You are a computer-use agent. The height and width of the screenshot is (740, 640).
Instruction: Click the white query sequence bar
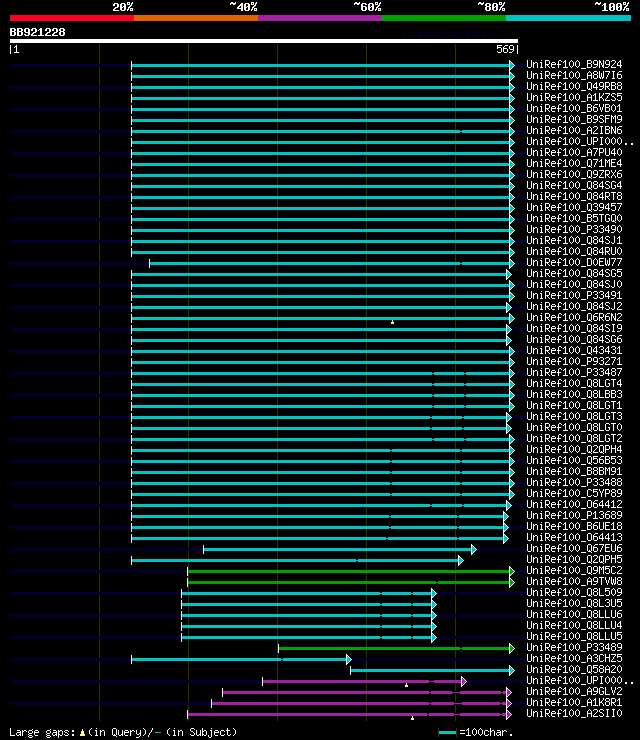[x=264, y=41]
